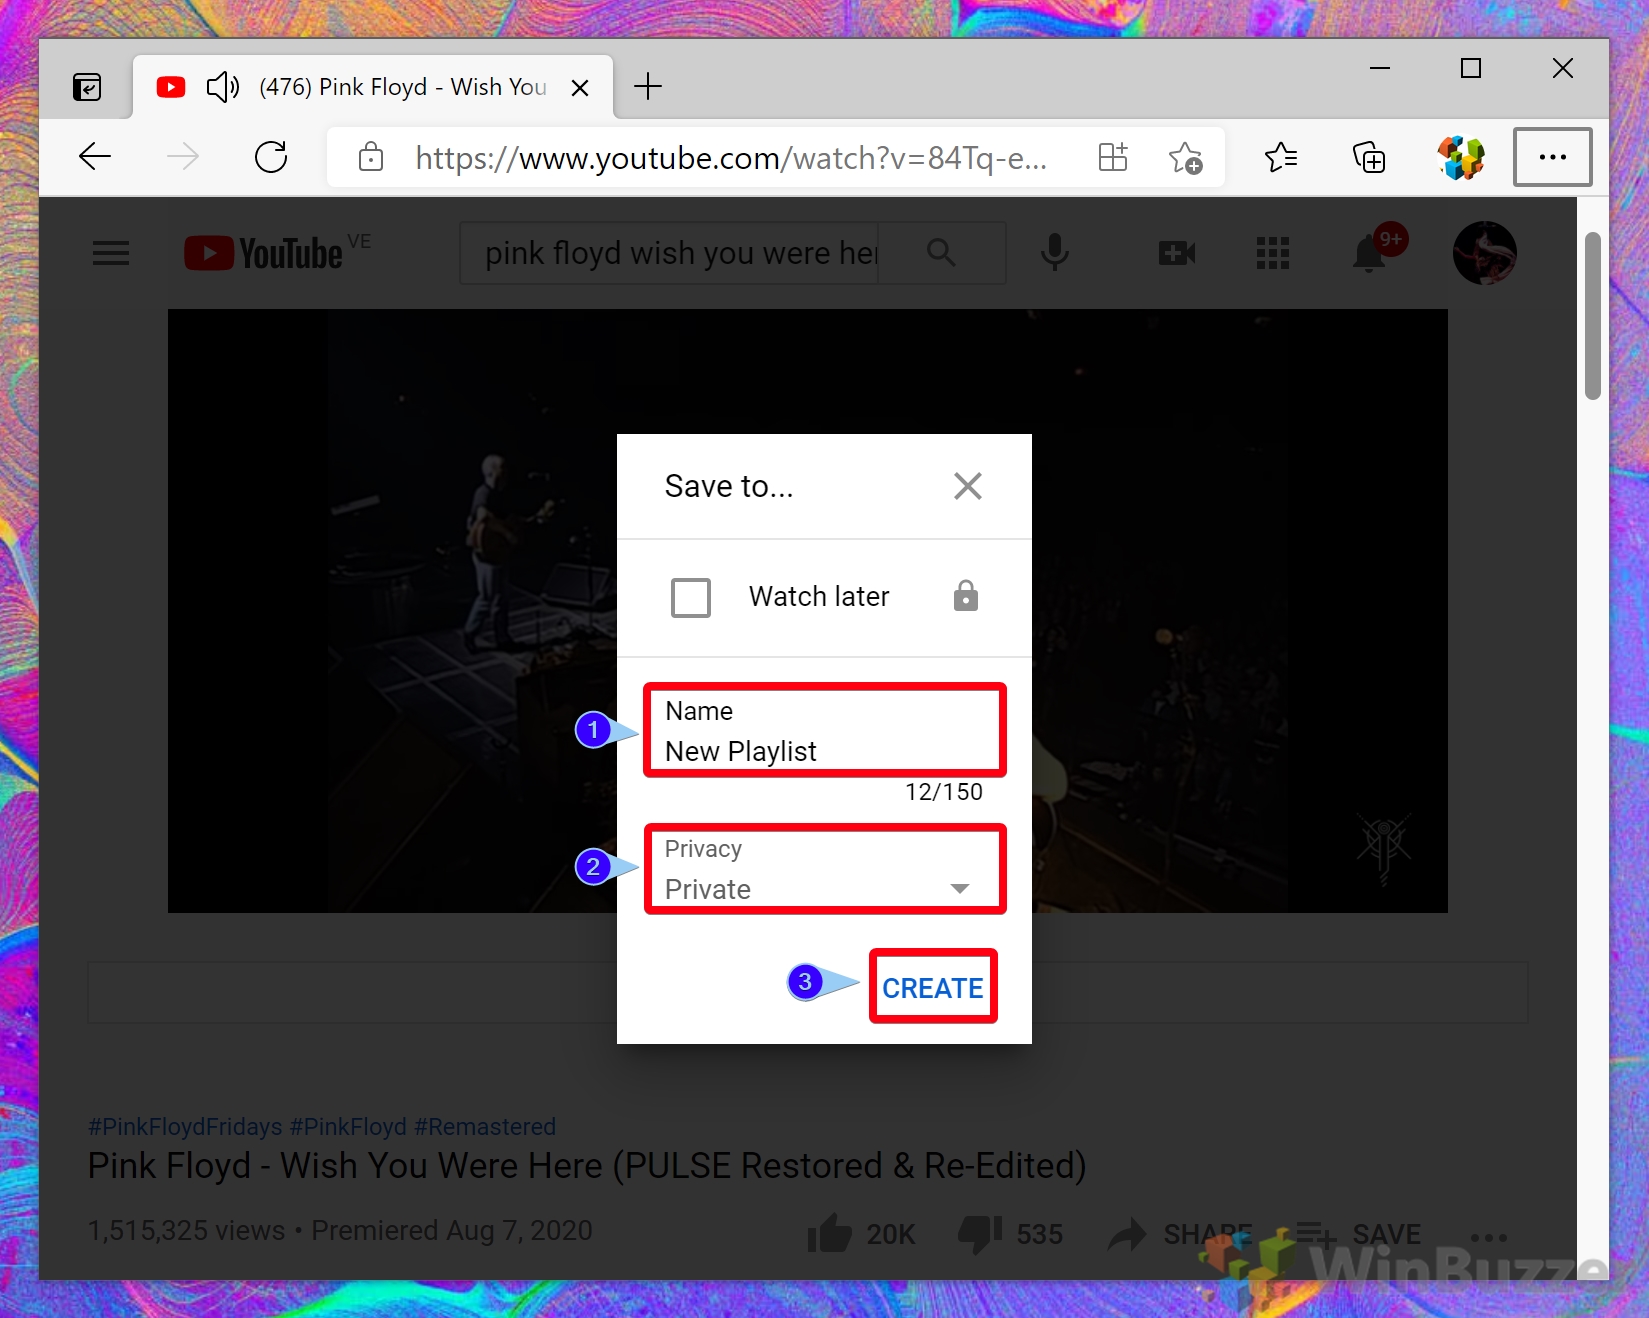Click the colorful cubes extension icon

(1460, 157)
